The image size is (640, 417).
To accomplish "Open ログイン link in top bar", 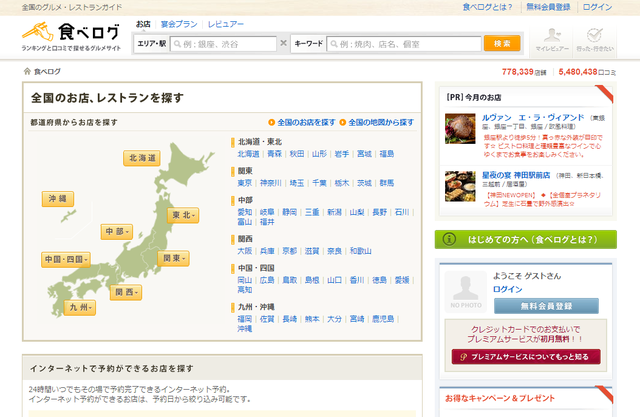I will pos(597,7).
